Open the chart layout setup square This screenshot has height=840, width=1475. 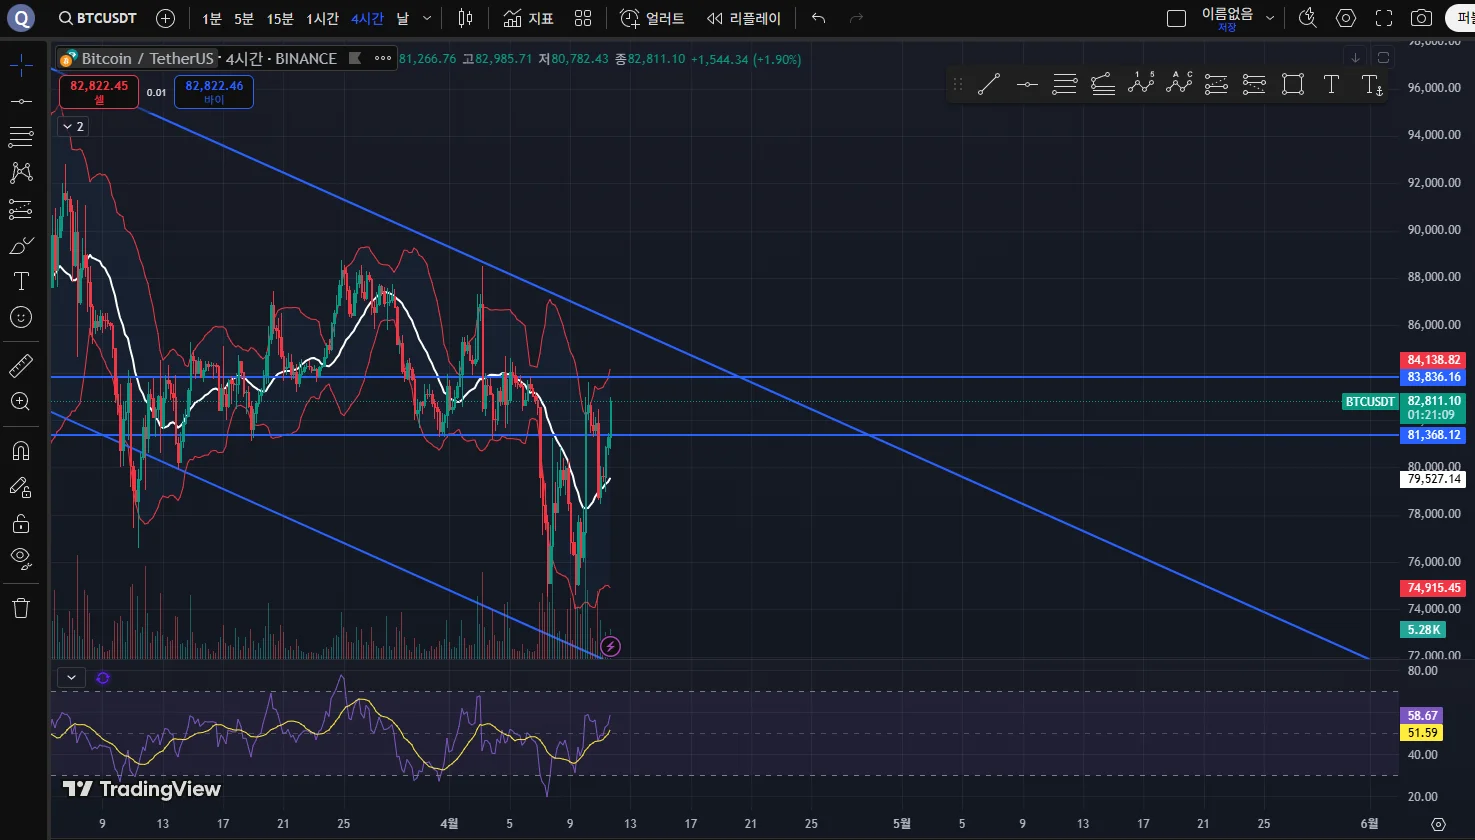tap(1176, 18)
